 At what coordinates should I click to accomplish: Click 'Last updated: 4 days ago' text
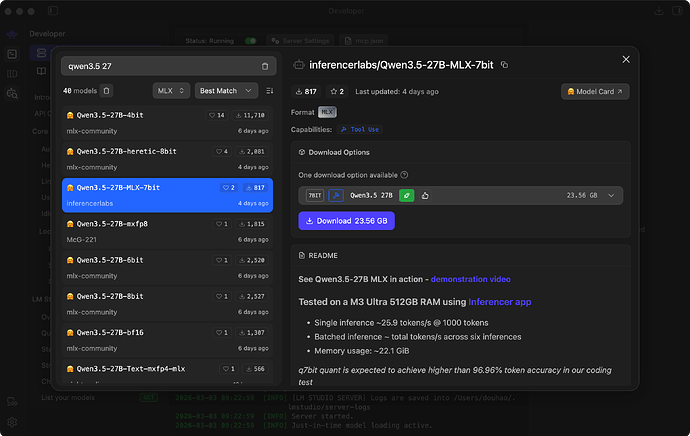click(x=396, y=92)
